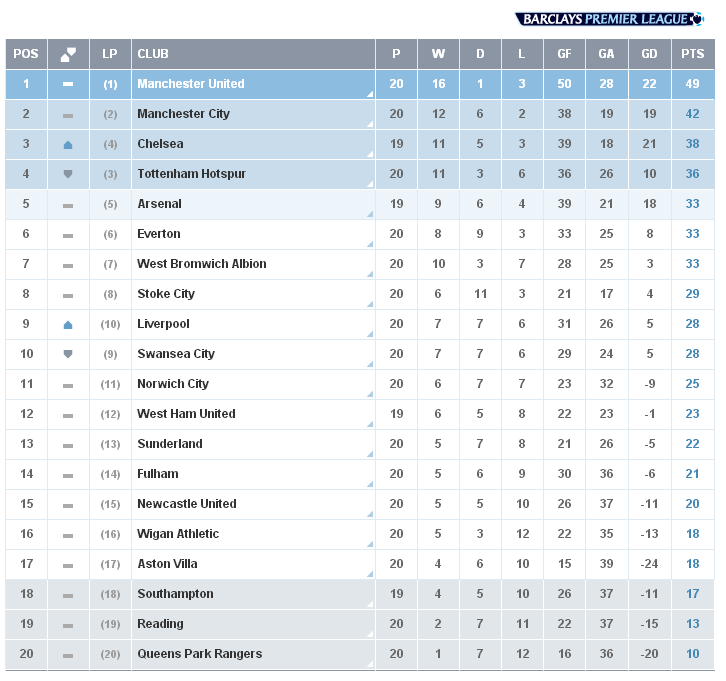Click Manchester United's no-change dash icon
The image size is (726, 681).
coord(68,84)
